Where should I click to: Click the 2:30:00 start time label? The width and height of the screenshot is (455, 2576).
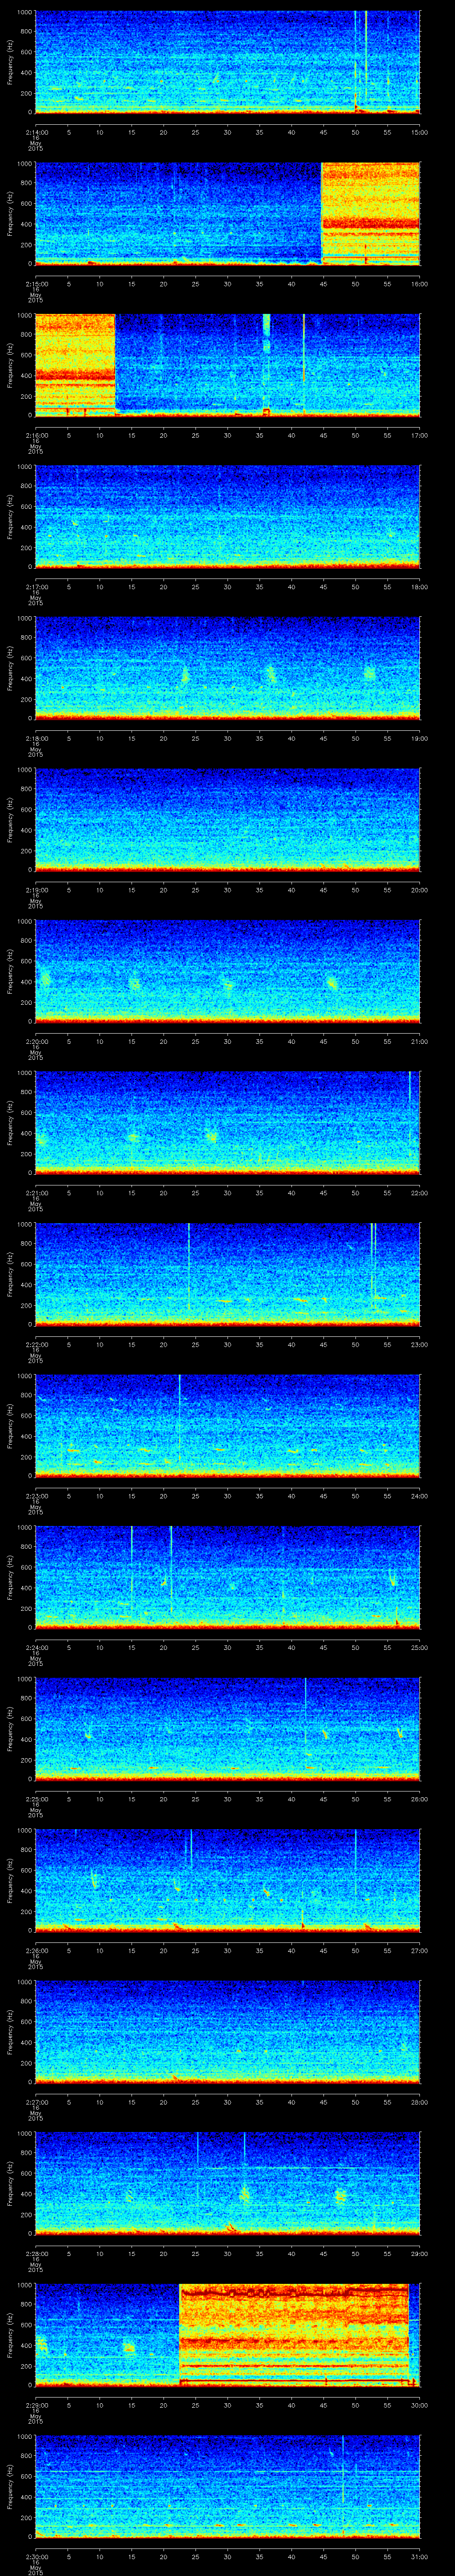pos(36,2556)
